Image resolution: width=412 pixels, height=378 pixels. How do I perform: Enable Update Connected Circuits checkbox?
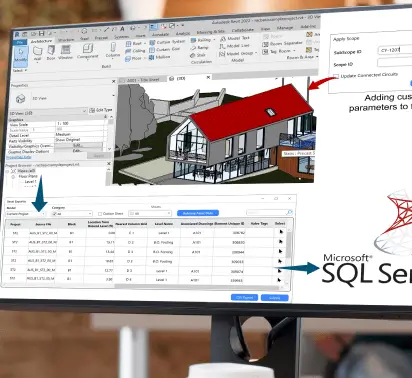[x=336, y=76]
